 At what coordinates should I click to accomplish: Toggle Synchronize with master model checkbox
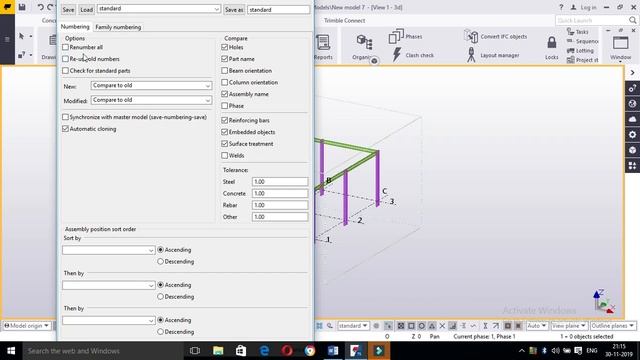(x=65, y=117)
